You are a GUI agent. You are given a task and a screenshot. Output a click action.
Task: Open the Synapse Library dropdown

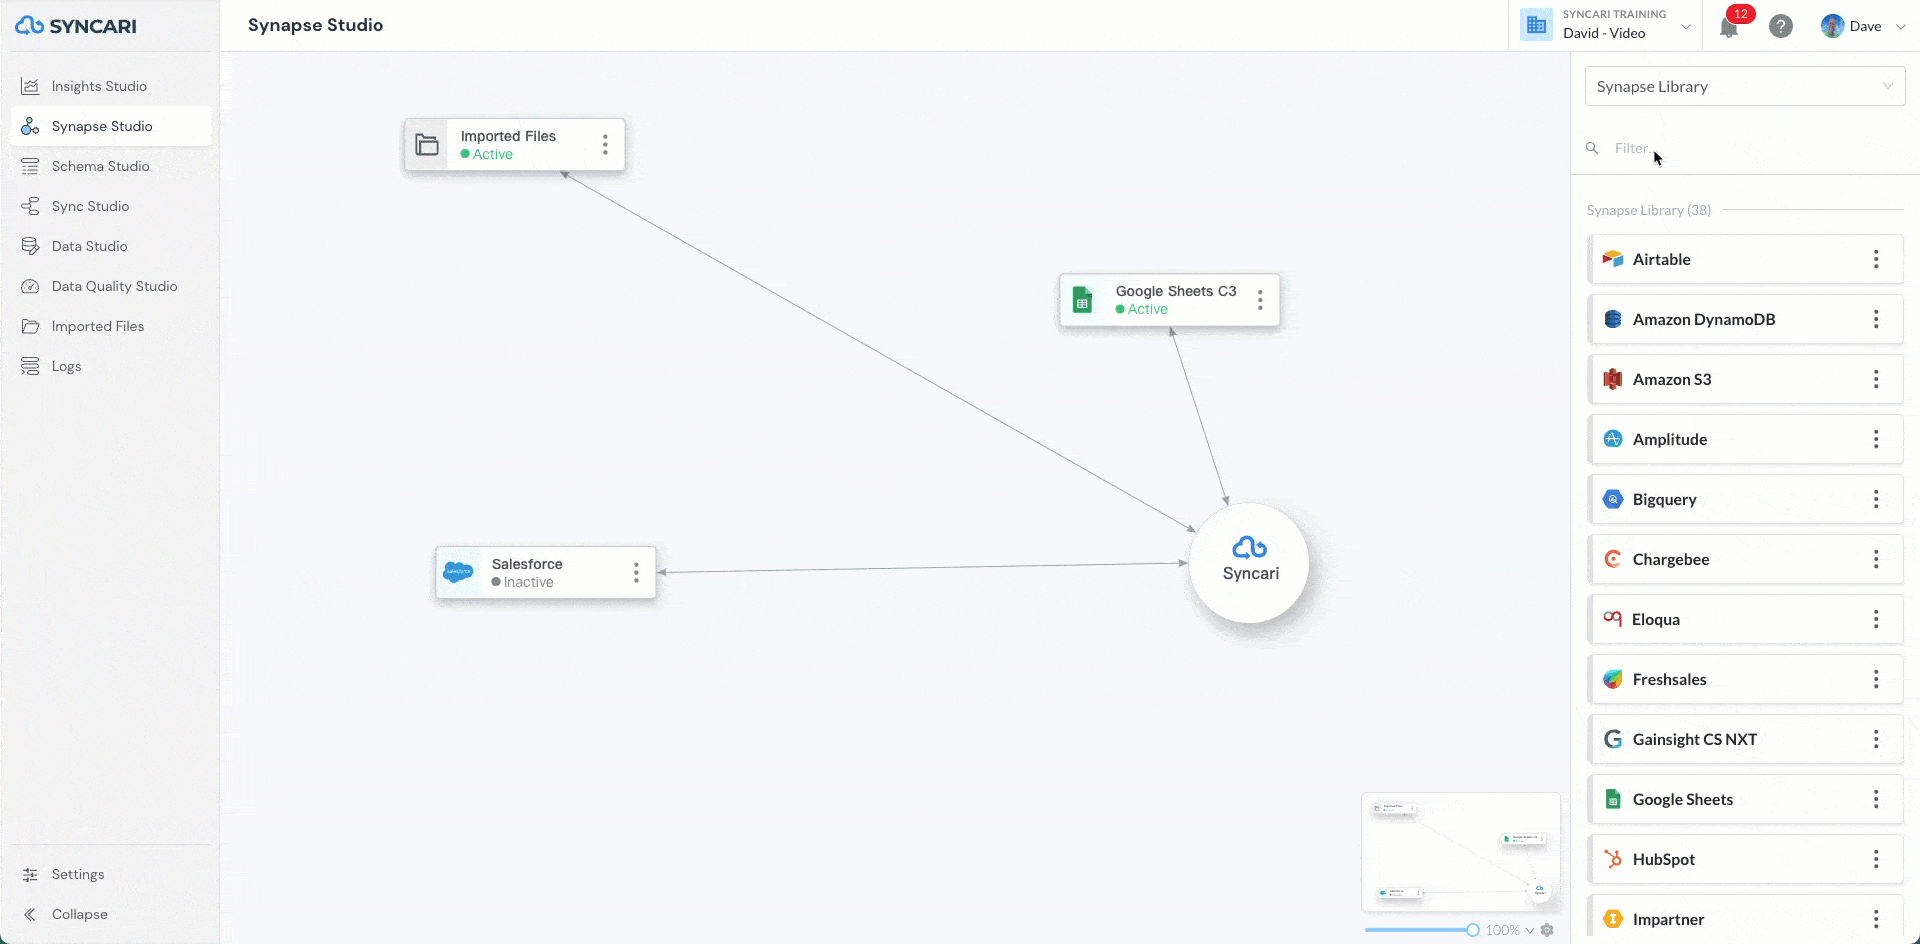pos(1744,86)
